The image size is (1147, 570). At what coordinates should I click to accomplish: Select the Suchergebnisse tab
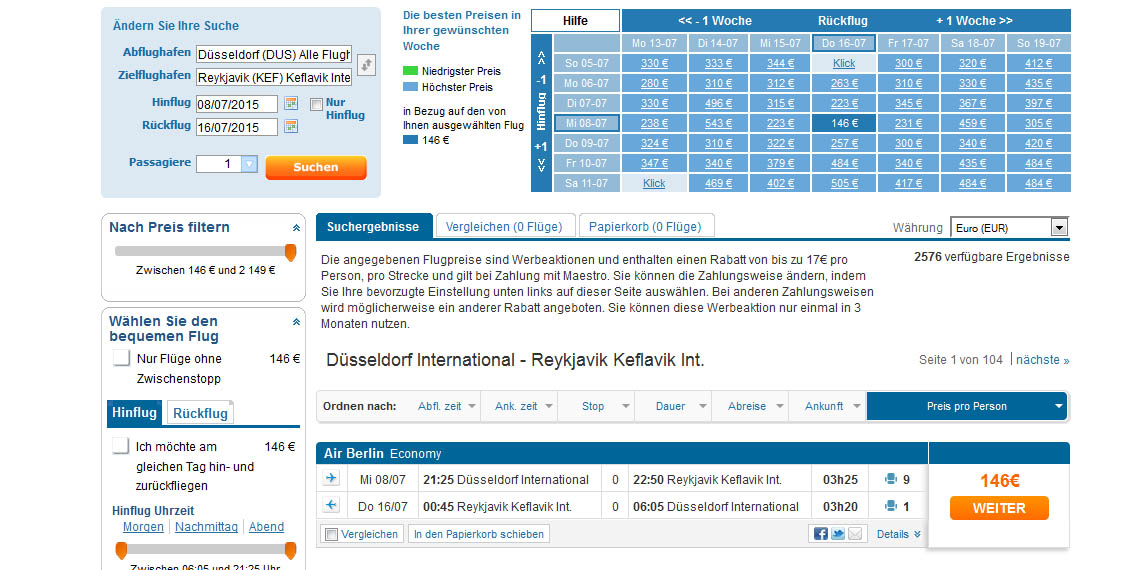[373, 227]
